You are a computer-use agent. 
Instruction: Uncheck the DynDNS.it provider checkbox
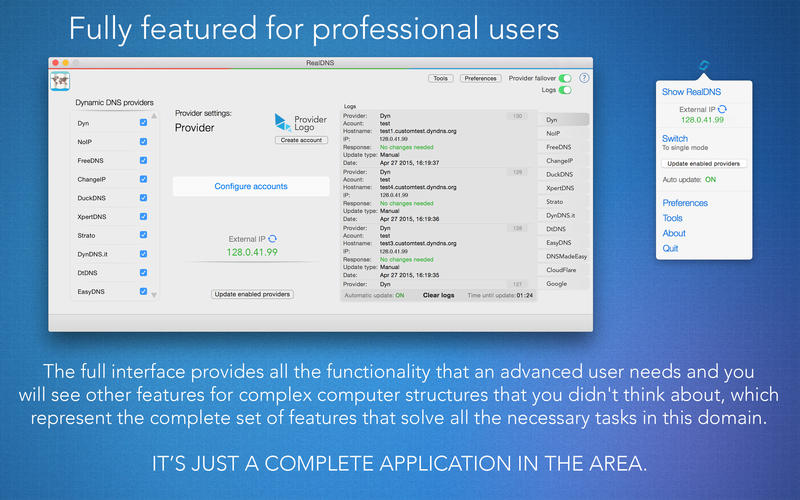pos(143,254)
